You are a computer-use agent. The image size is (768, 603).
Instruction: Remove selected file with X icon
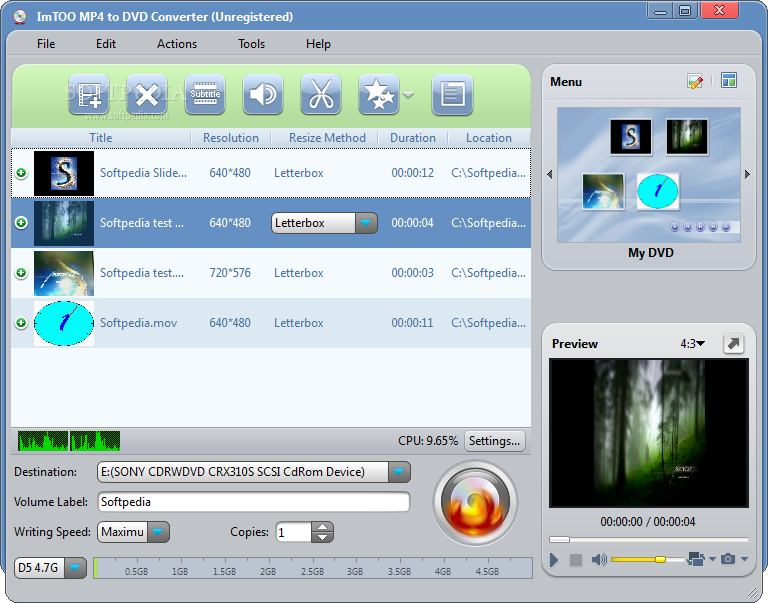147,95
